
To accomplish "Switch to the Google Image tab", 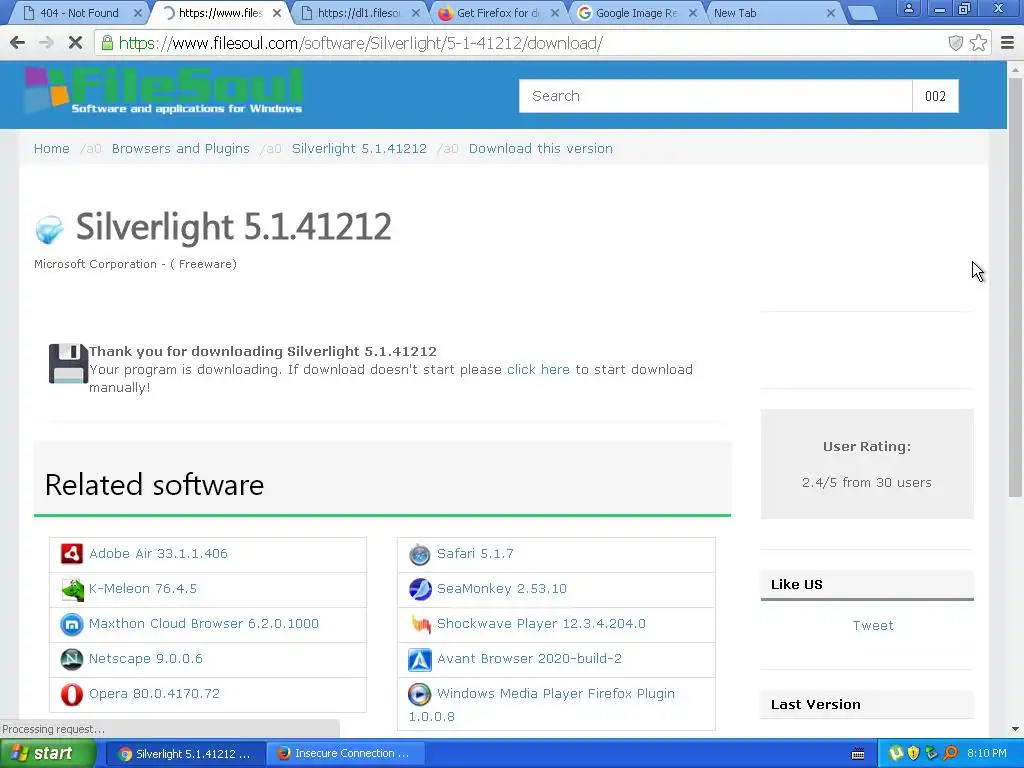I will pyautogui.click(x=636, y=13).
